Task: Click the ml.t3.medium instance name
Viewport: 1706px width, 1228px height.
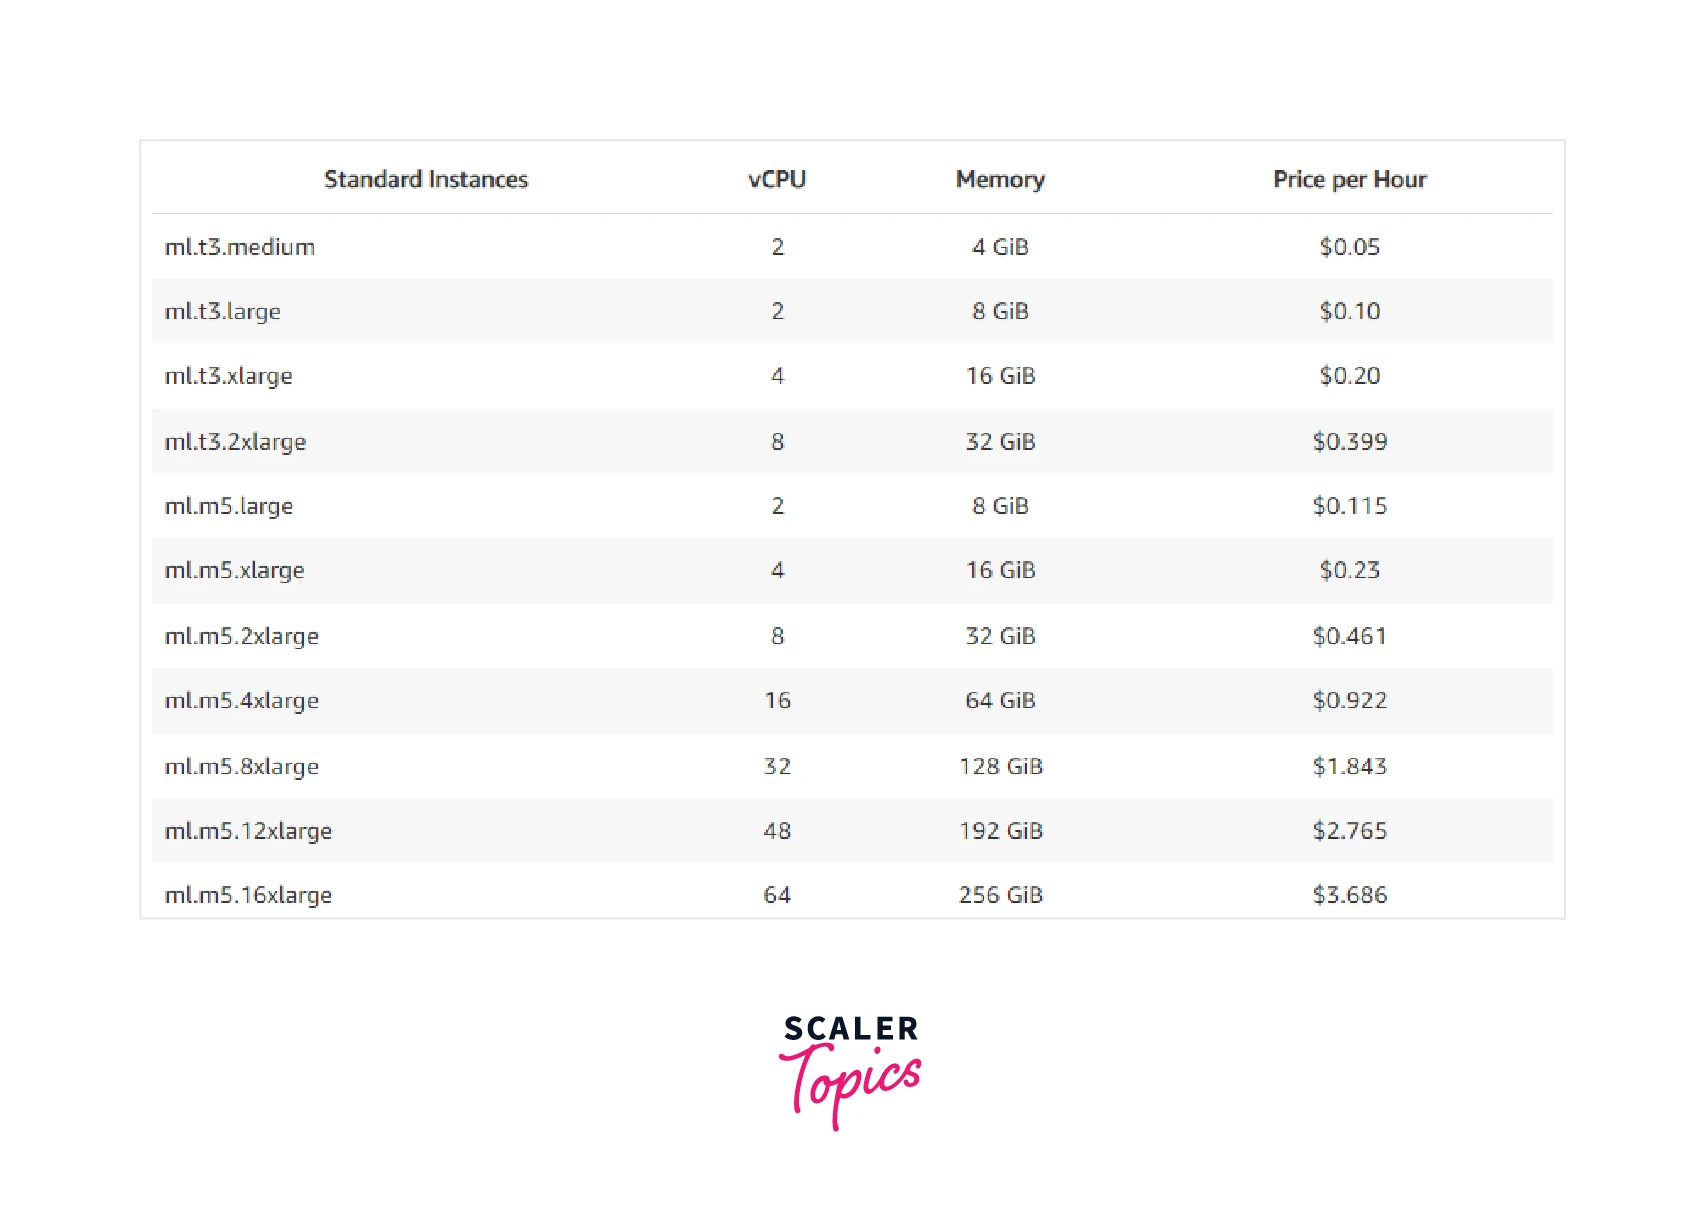Action: pyautogui.click(x=240, y=247)
